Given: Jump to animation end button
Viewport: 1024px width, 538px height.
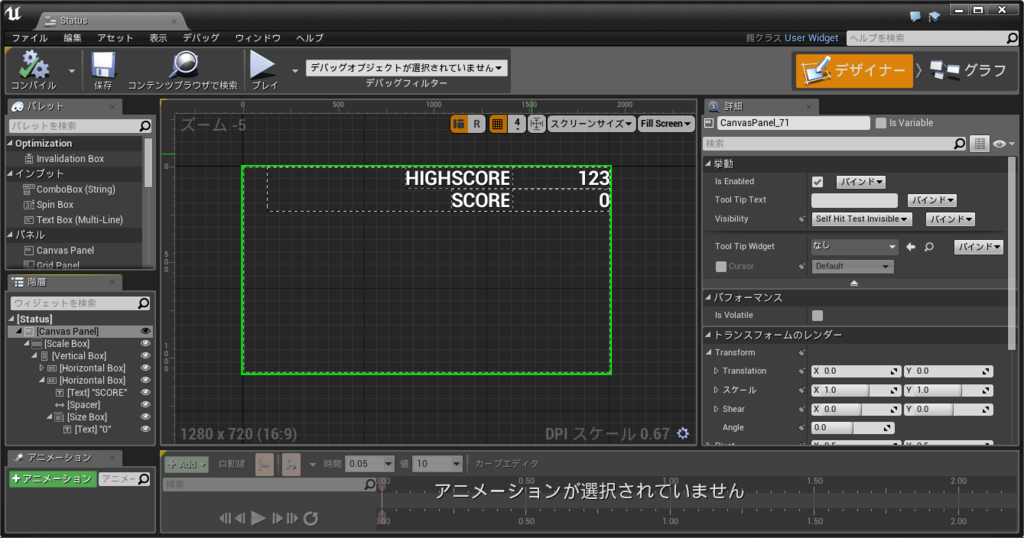Looking at the screenshot, I should click(x=292, y=518).
